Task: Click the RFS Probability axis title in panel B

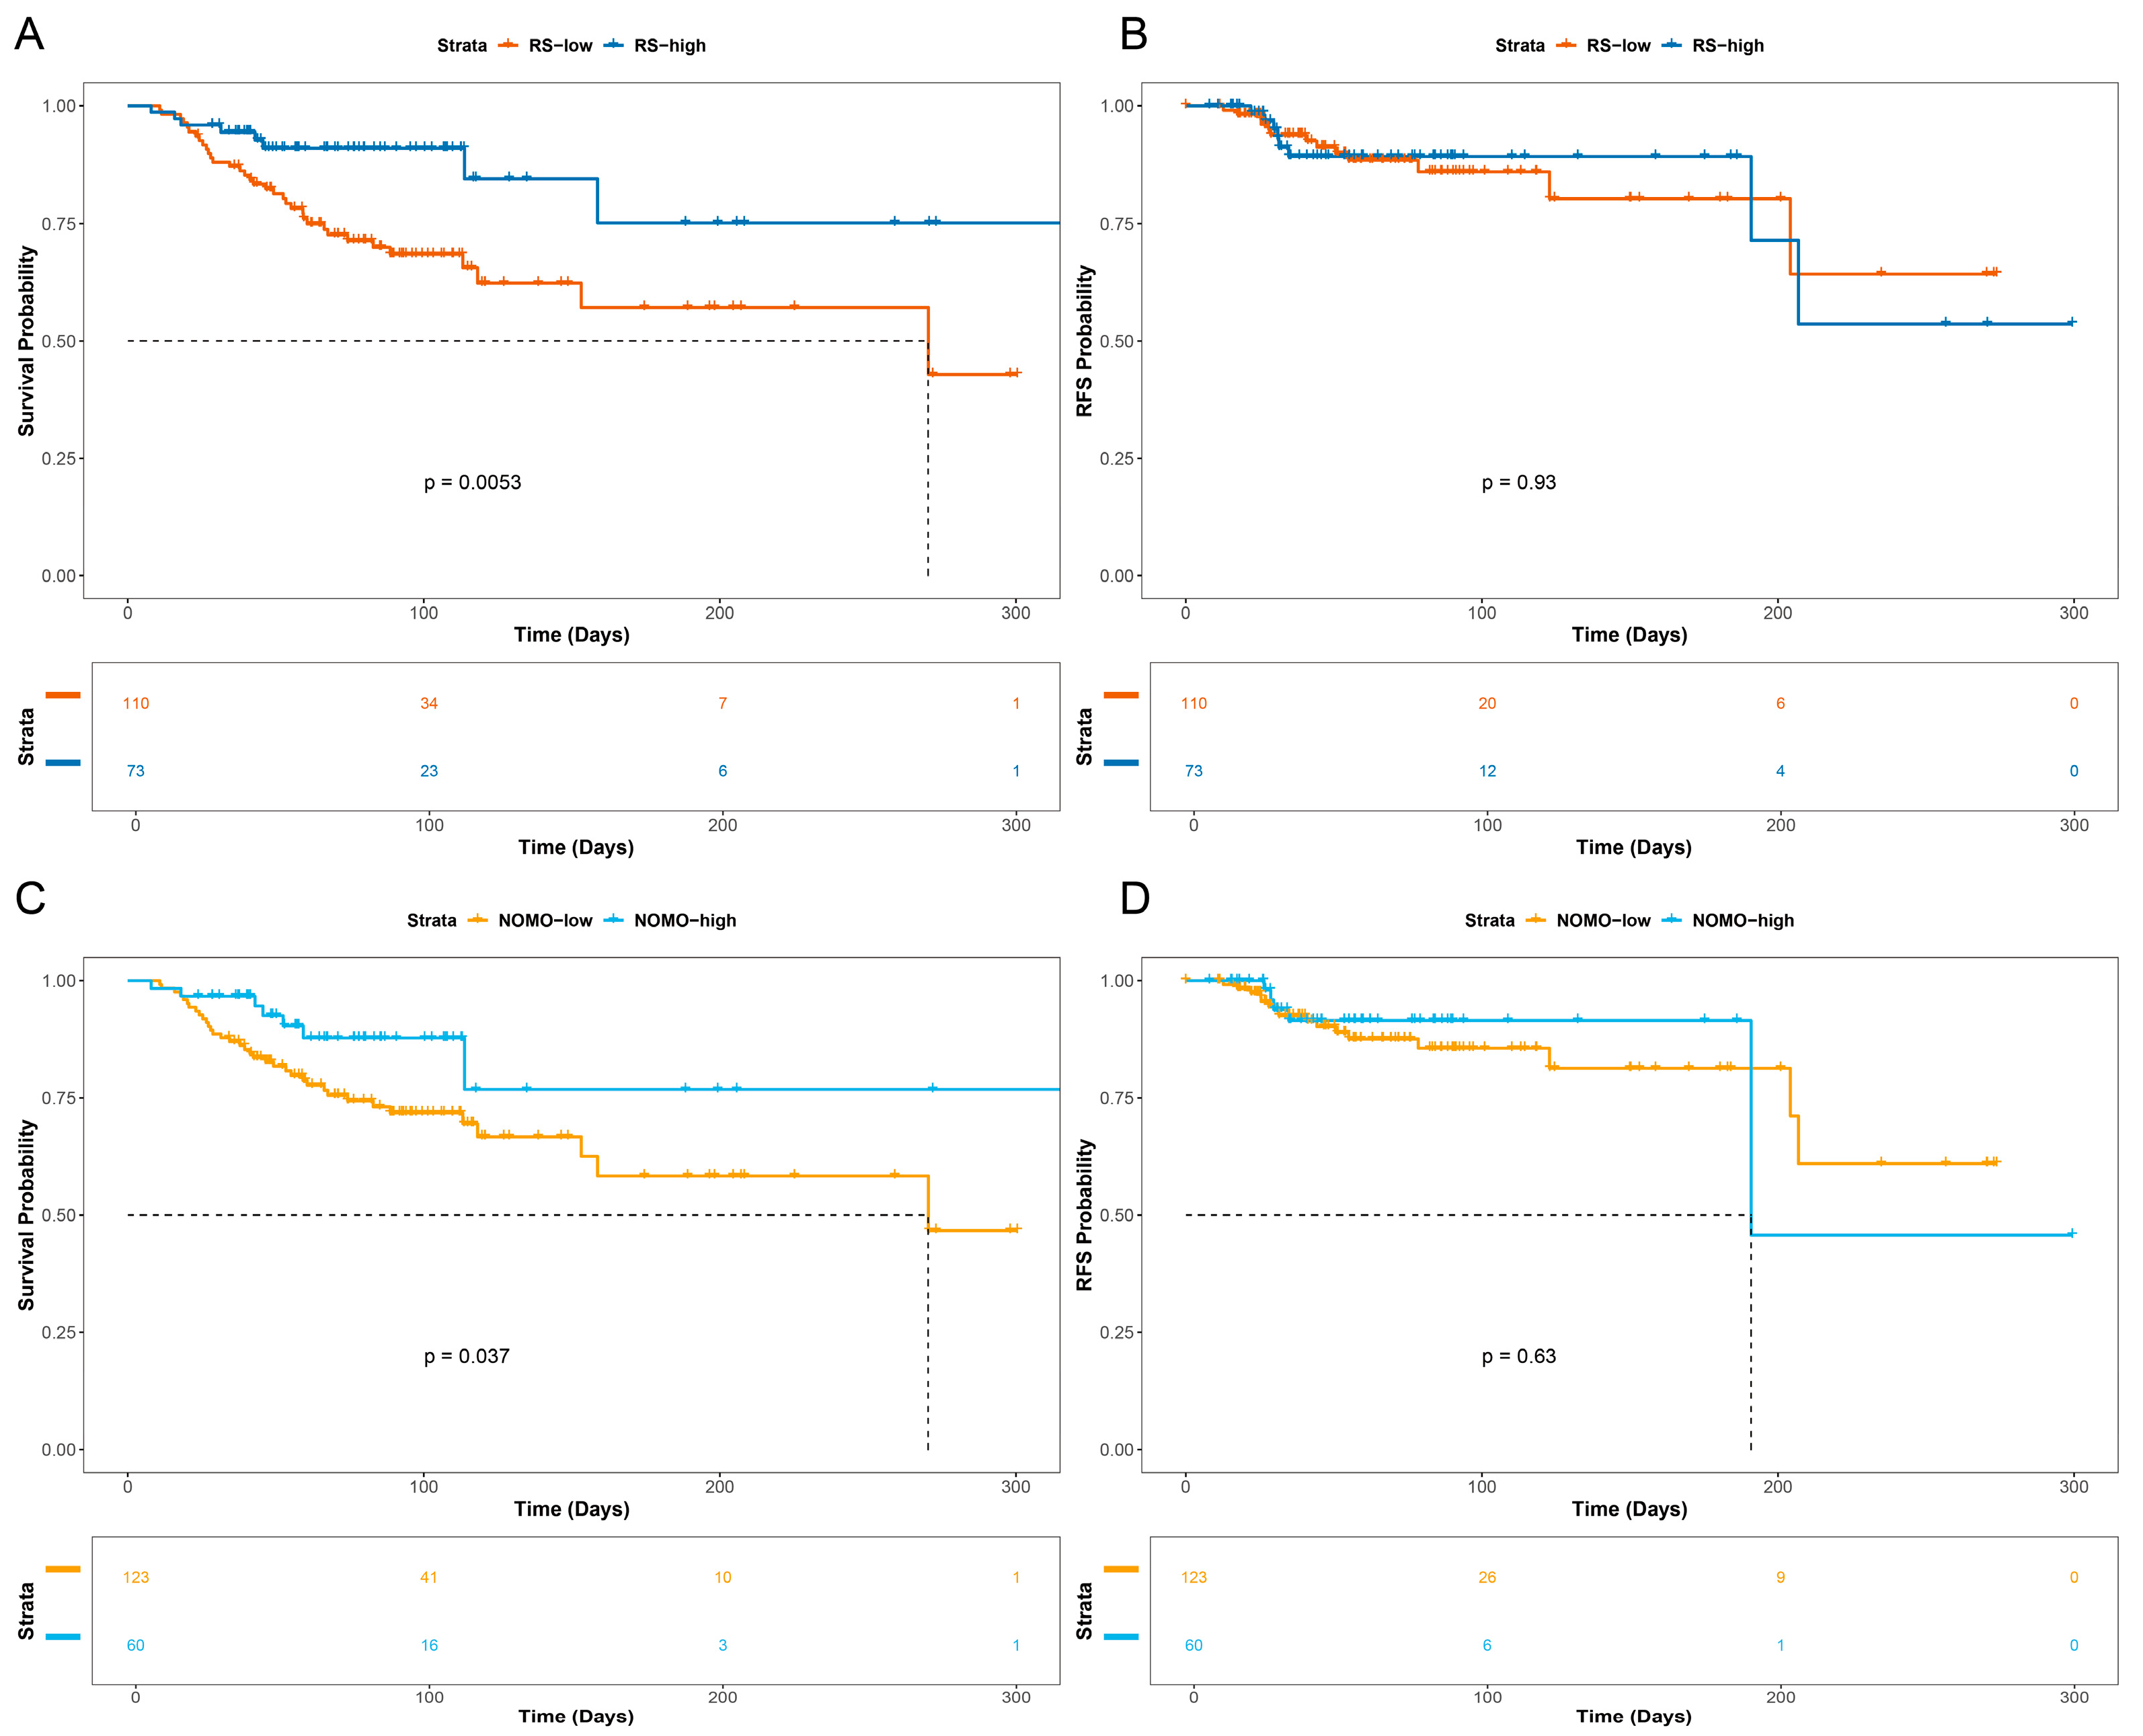Action: (x=1084, y=341)
